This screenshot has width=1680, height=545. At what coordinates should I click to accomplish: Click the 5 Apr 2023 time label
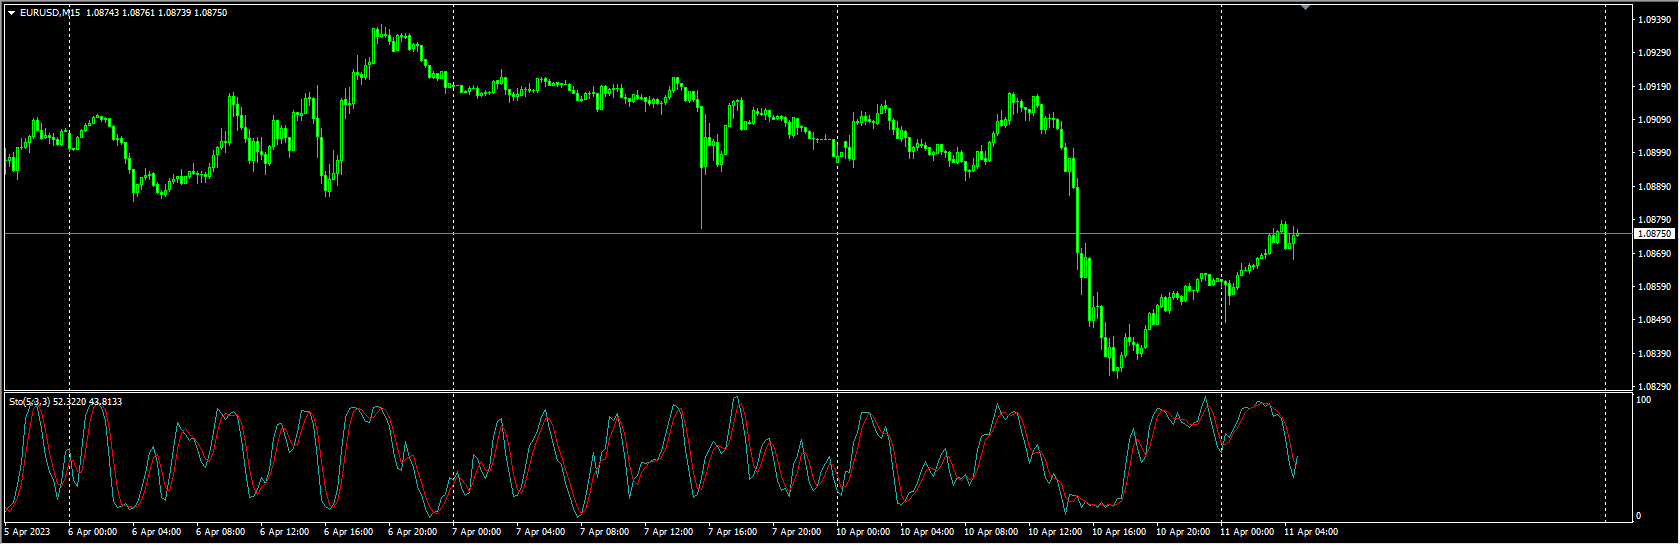(27, 532)
